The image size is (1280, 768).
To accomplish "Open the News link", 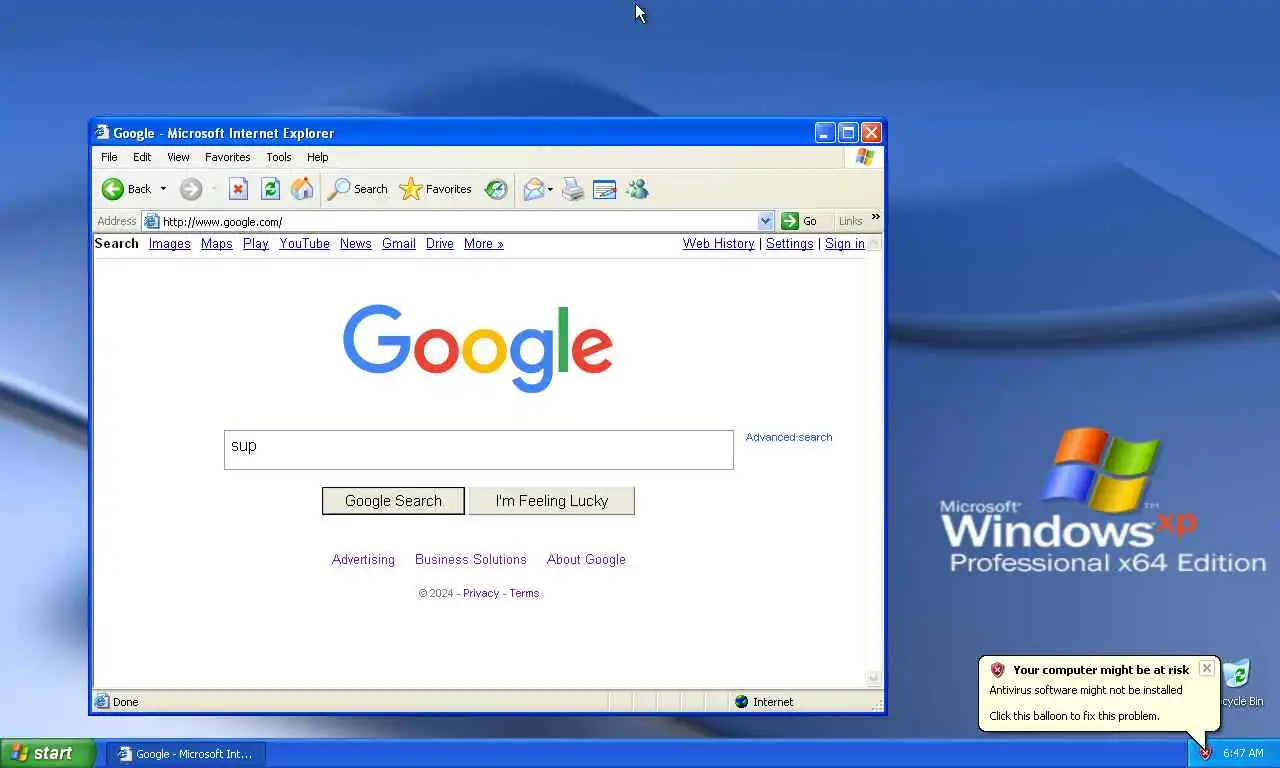I will pos(356,243).
